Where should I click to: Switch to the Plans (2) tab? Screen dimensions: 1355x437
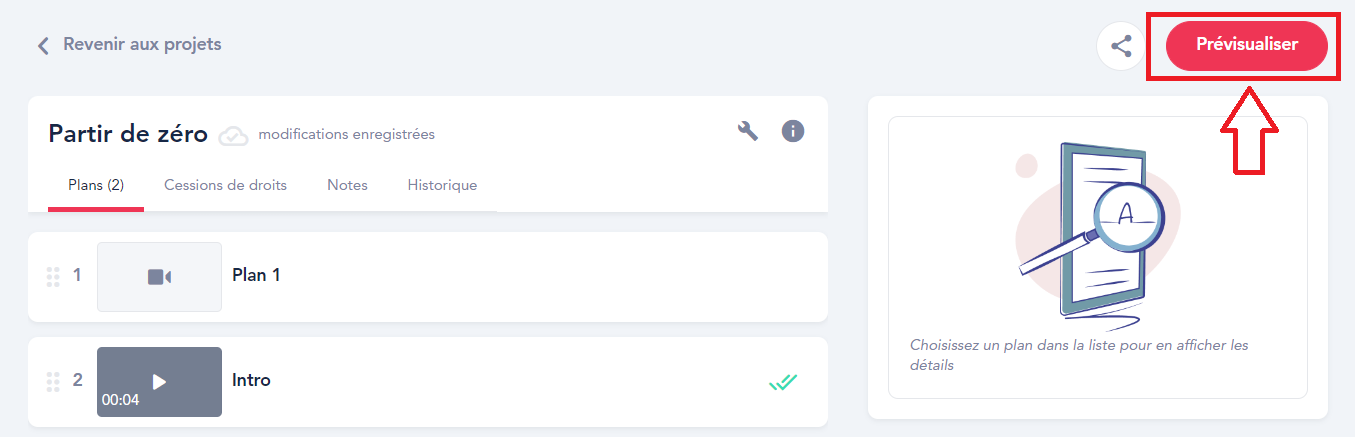(96, 185)
